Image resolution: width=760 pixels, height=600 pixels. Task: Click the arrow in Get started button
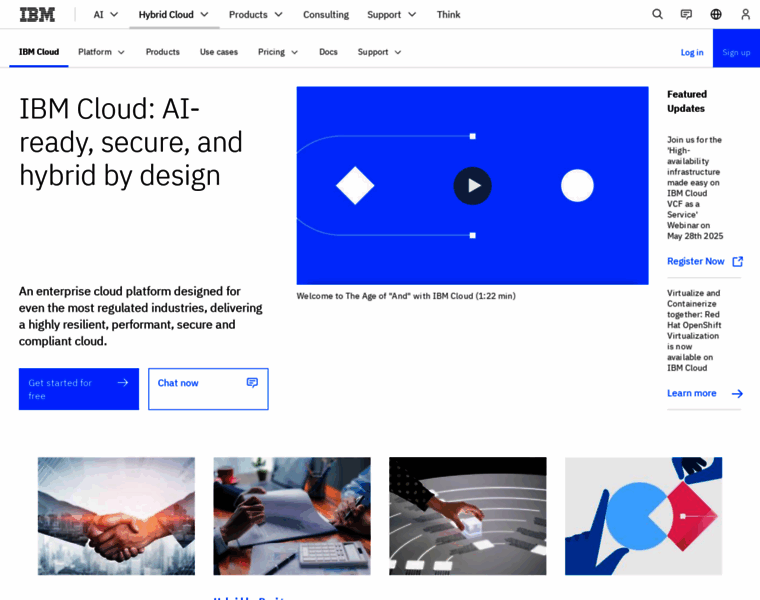click(x=123, y=383)
